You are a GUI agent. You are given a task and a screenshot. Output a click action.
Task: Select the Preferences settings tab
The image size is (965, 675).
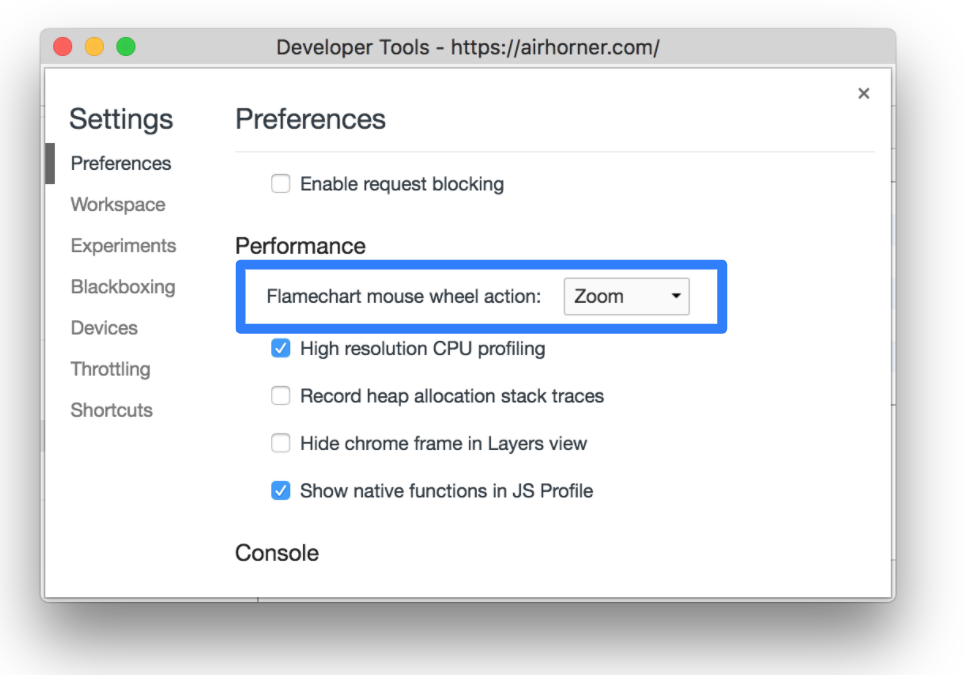point(121,164)
